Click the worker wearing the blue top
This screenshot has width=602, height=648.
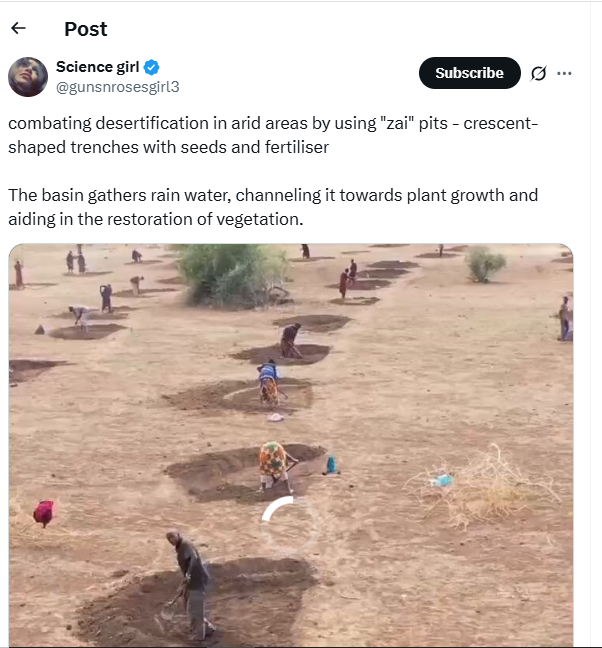click(268, 381)
